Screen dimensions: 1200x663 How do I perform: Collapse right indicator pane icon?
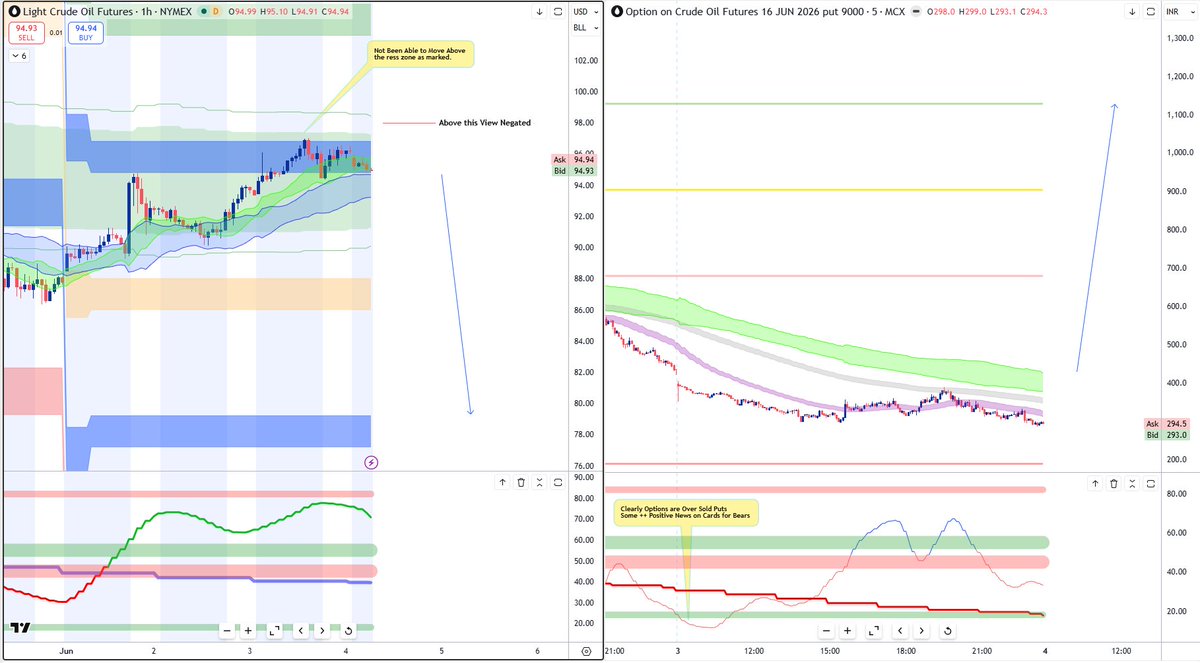pos(1132,483)
